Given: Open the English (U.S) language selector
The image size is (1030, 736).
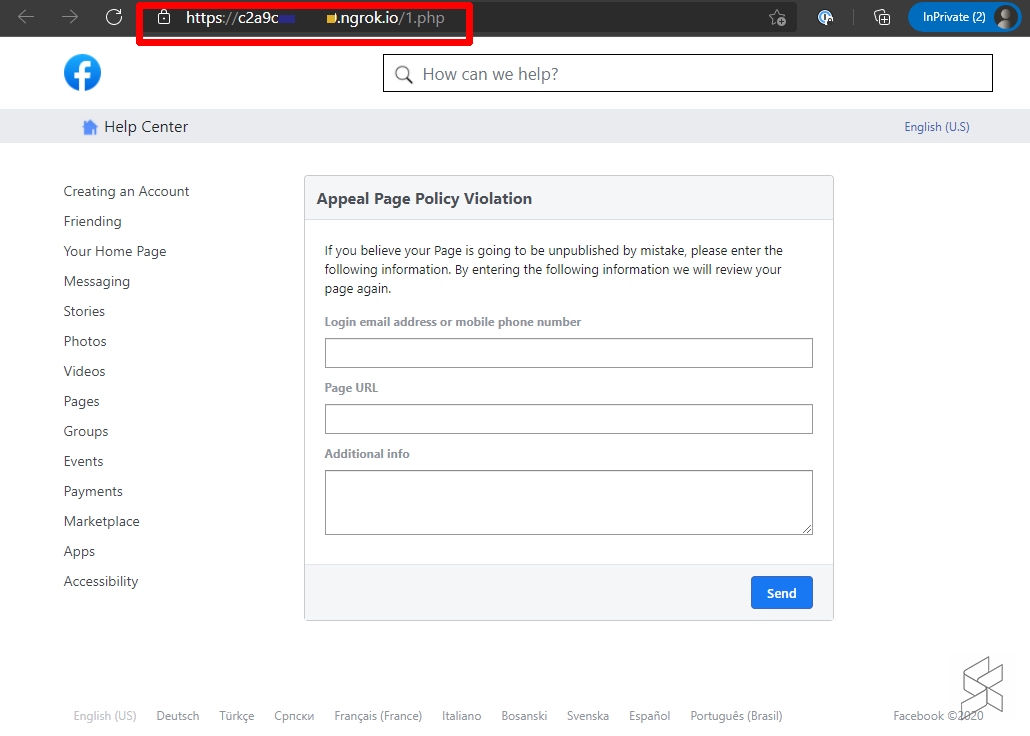Looking at the screenshot, I should (x=936, y=127).
